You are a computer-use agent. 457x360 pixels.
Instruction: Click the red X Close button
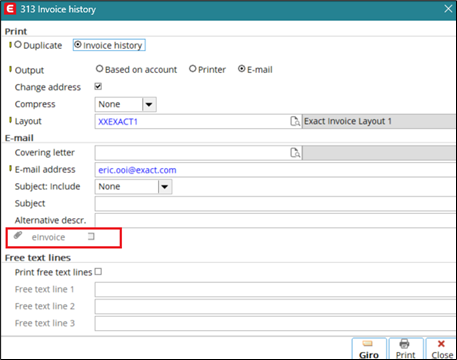[x=441, y=349]
